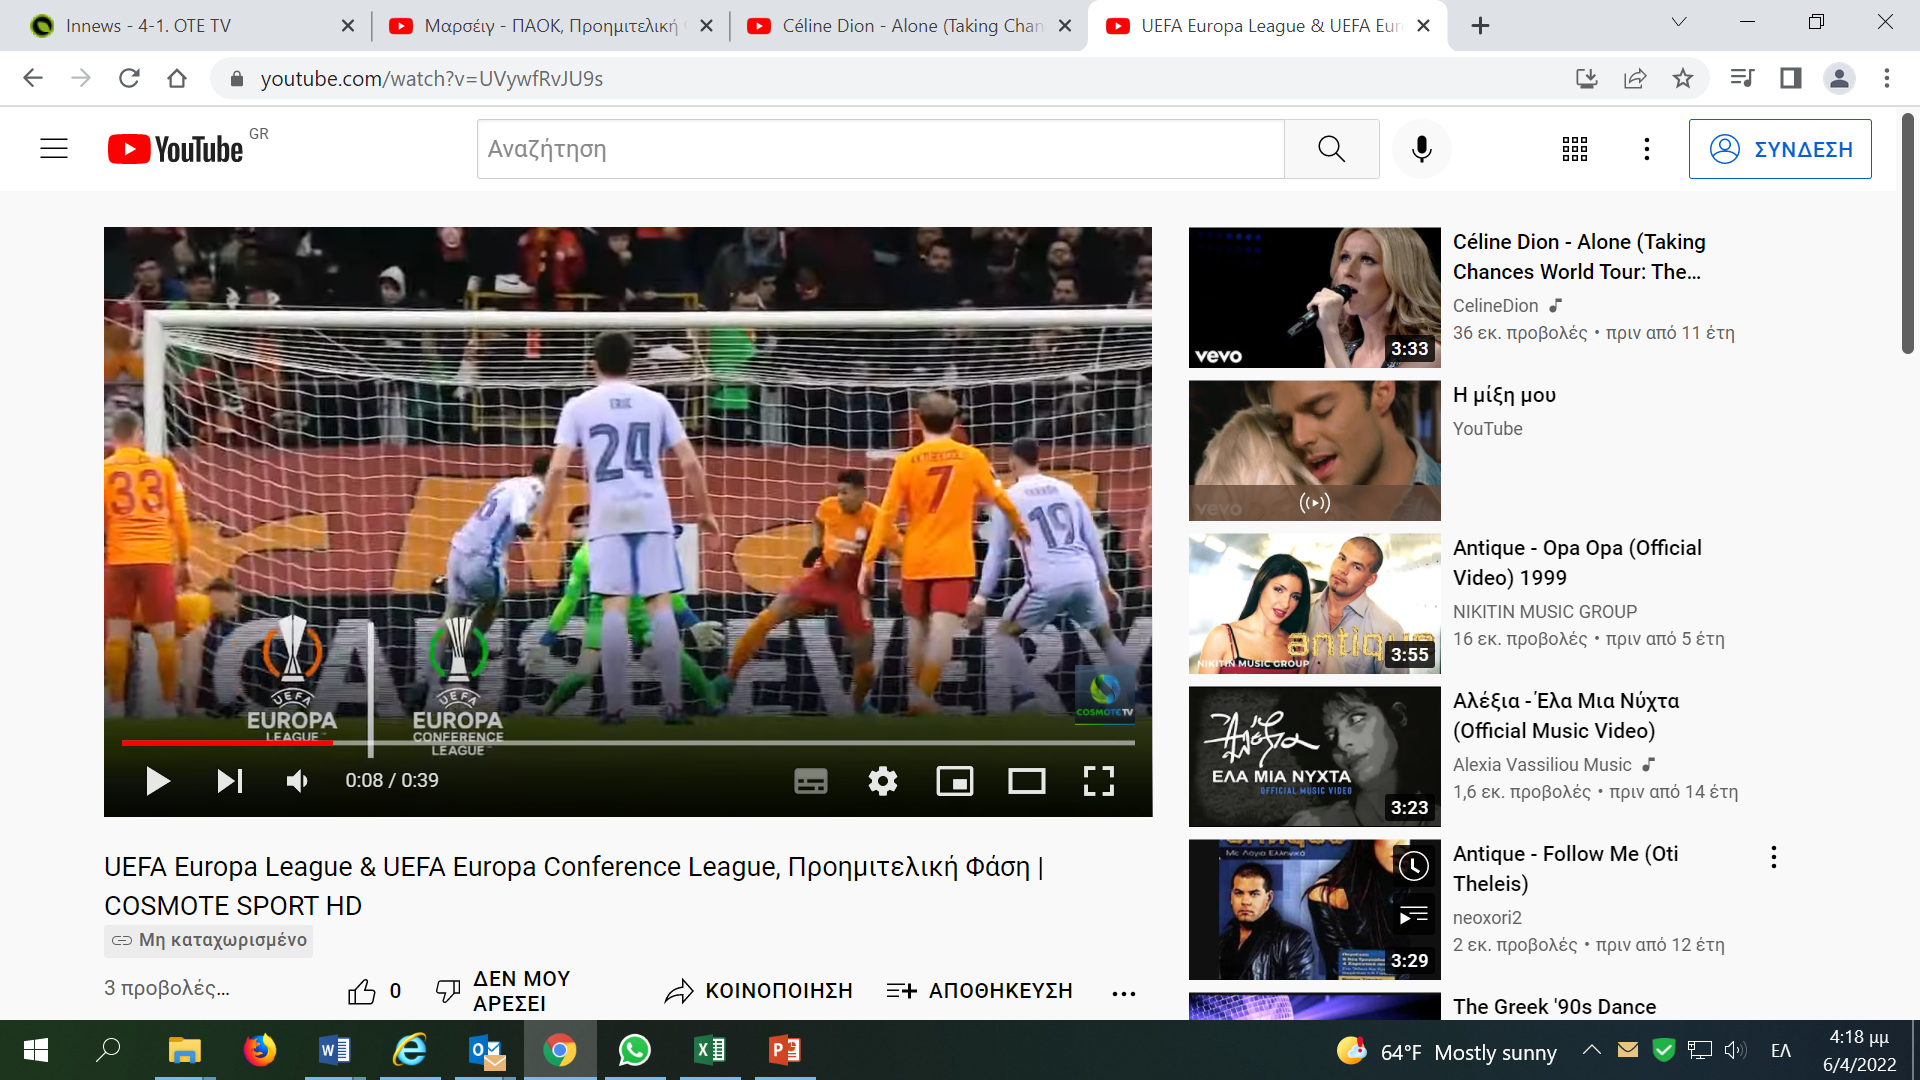Open YouTube apps grid
The width and height of the screenshot is (1920, 1080).
[x=1575, y=149]
